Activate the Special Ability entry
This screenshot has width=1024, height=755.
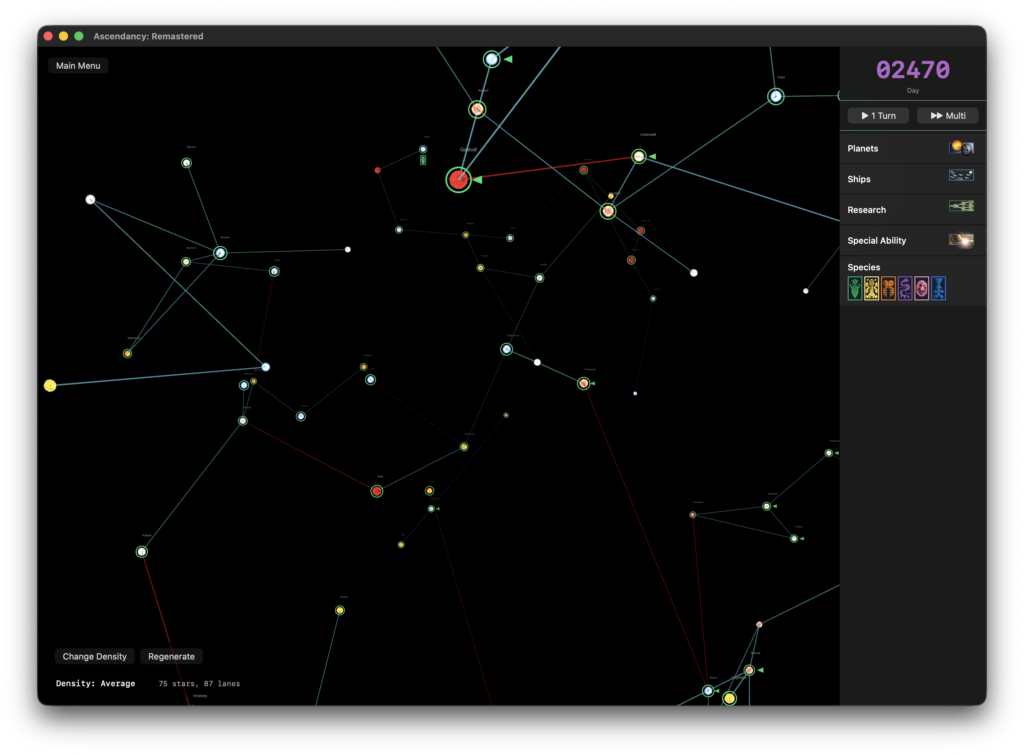coord(912,240)
